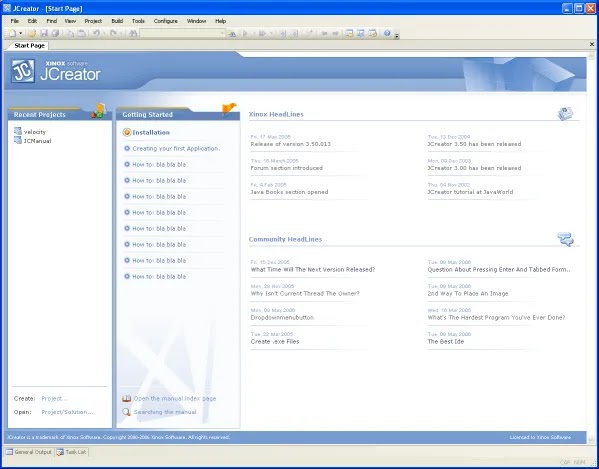This screenshot has width=599, height=469.
Task: Open 2nd Way To Place An Image post
Action: pyautogui.click(x=468, y=294)
